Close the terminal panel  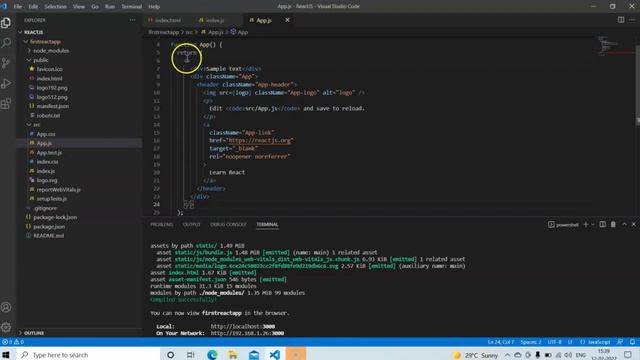[x=633, y=224]
